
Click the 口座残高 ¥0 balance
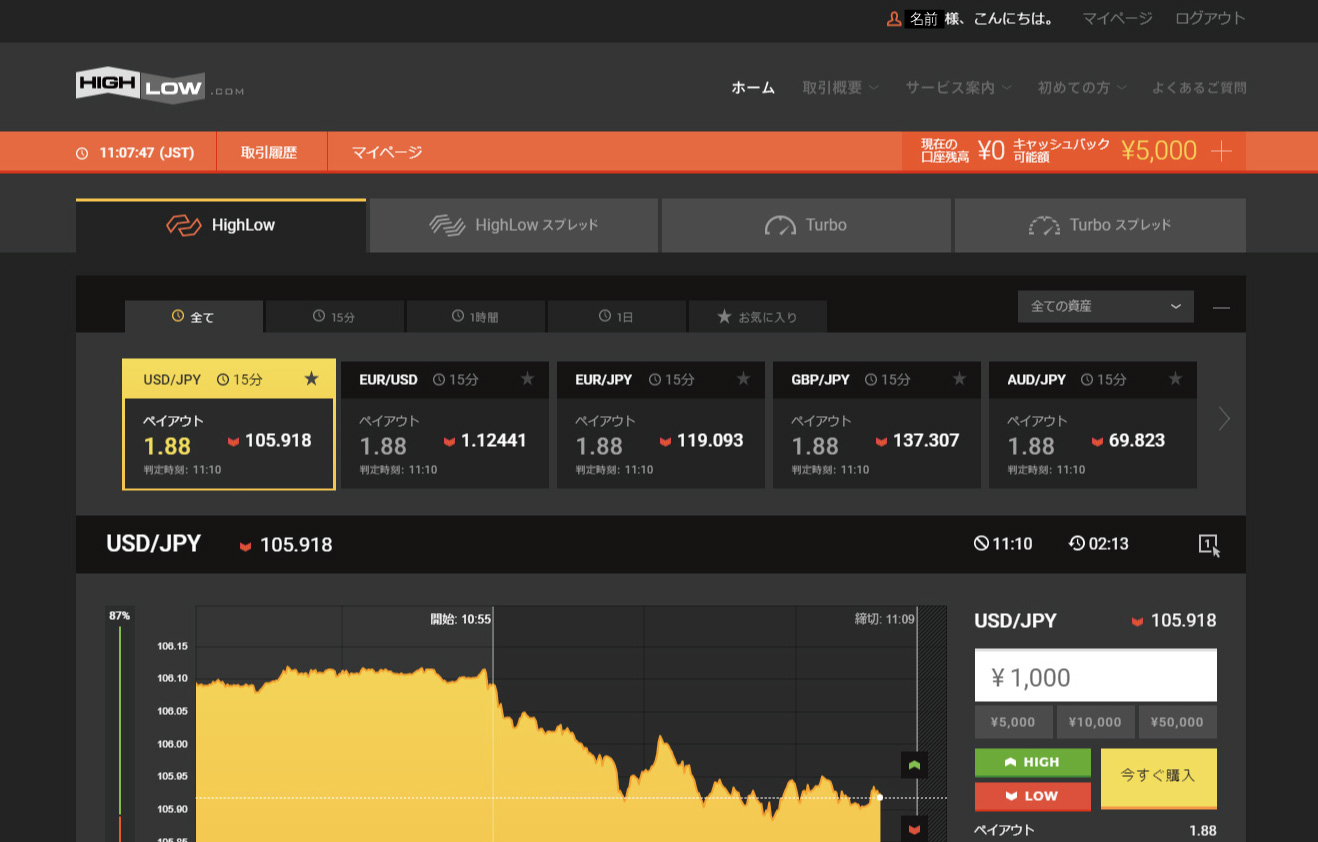click(990, 151)
